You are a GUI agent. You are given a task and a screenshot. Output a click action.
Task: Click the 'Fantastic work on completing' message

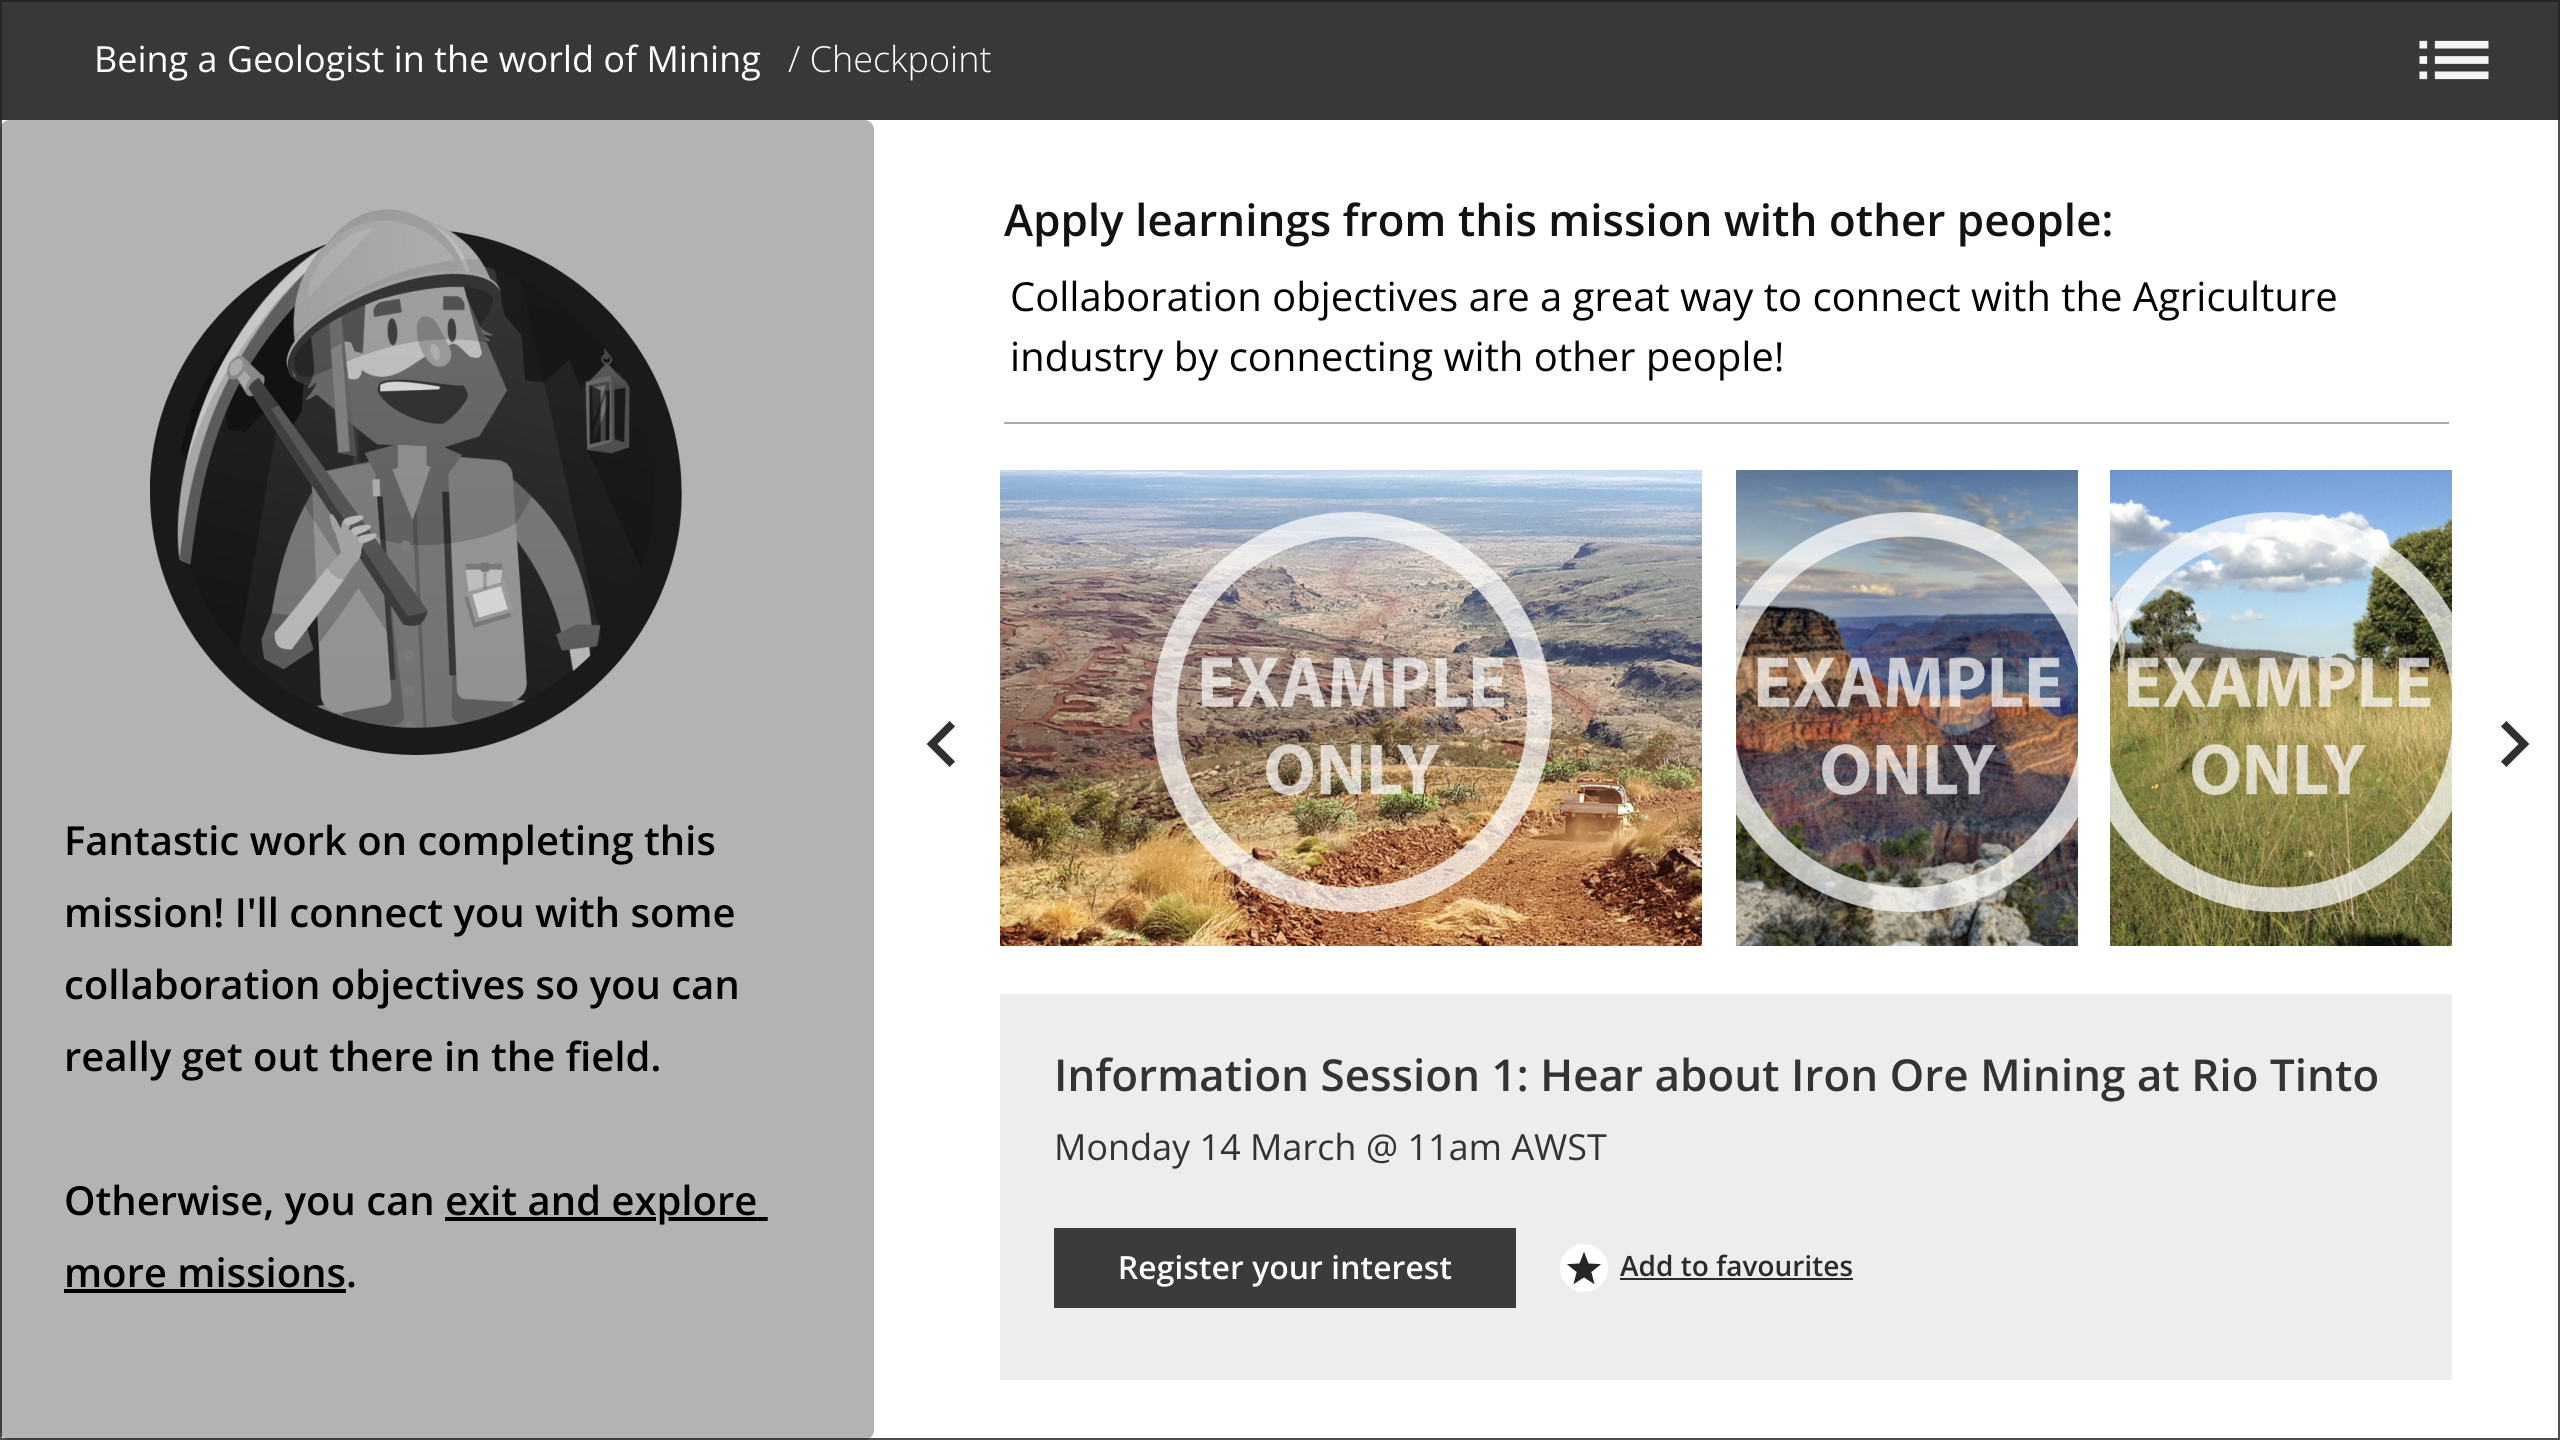pyautogui.click(x=400, y=948)
